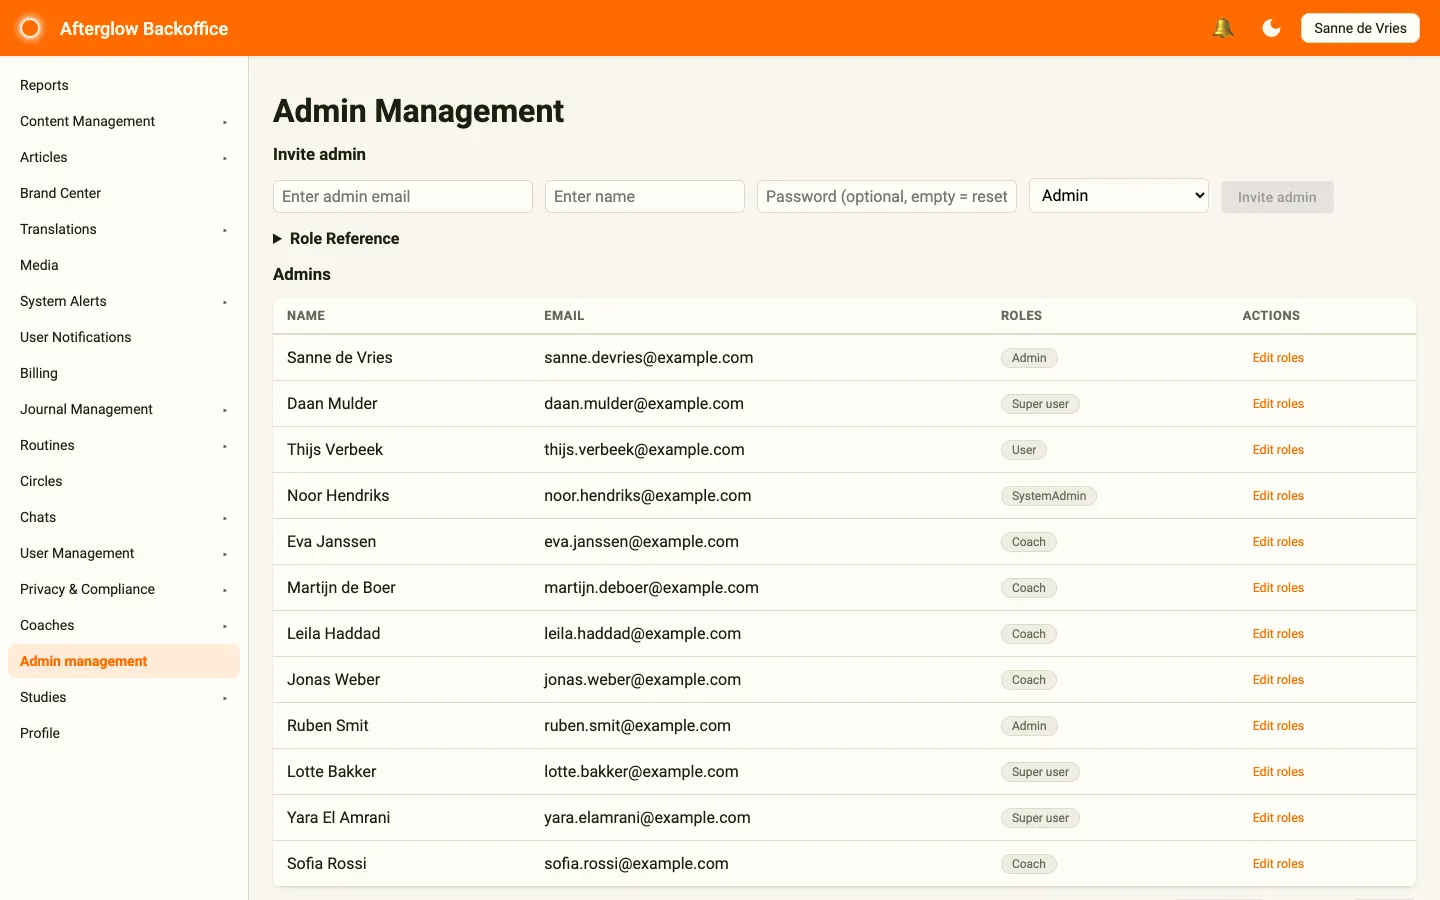The height and width of the screenshot is (900, 1440).
Task: Open the notifications bell icon
Action: [x=1222, y=28]
